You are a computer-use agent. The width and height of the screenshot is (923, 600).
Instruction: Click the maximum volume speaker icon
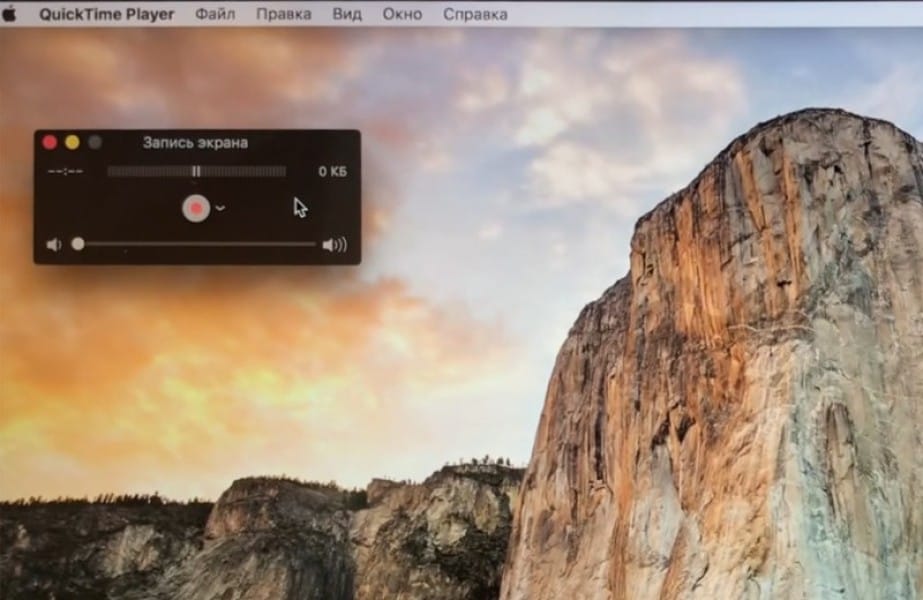334,244
